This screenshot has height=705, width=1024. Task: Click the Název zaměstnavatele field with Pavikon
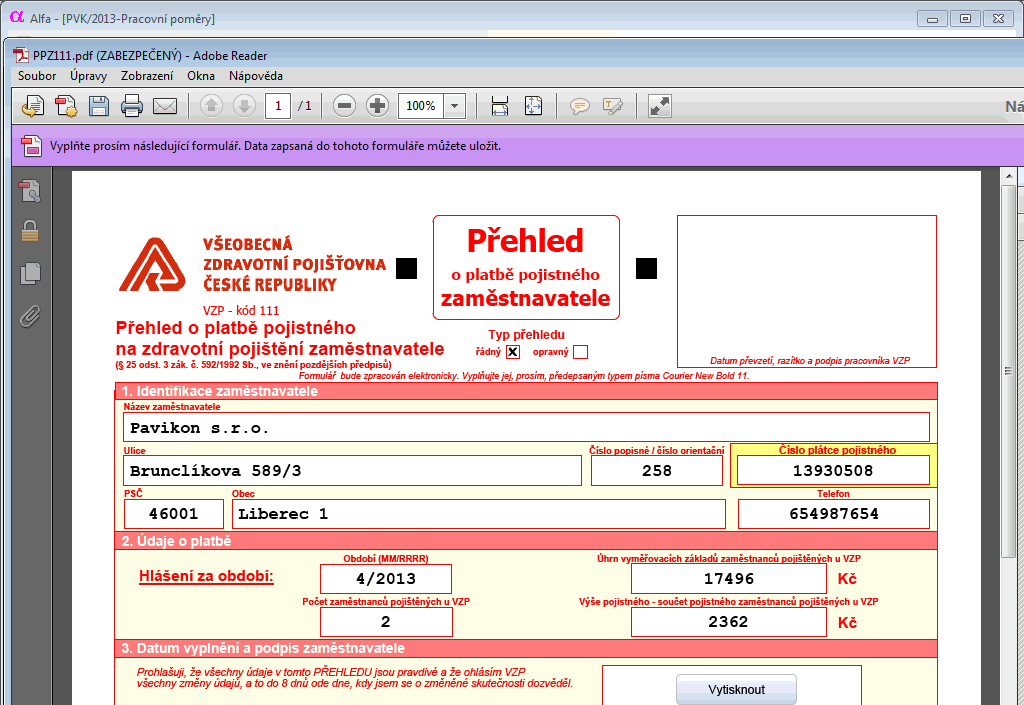(x=526, y=428)
